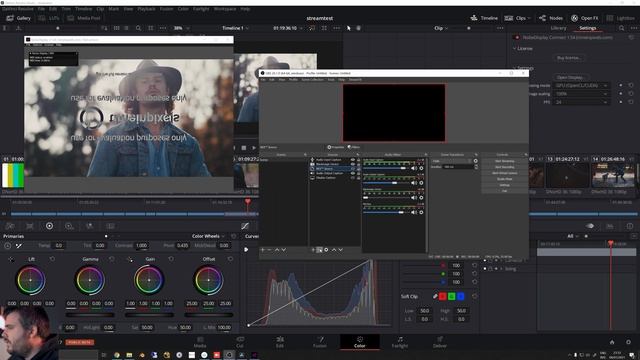The height and width of the screenshot is (360, 640).
Task: Open the Workspace menu
Action: (x=225, y=9)
